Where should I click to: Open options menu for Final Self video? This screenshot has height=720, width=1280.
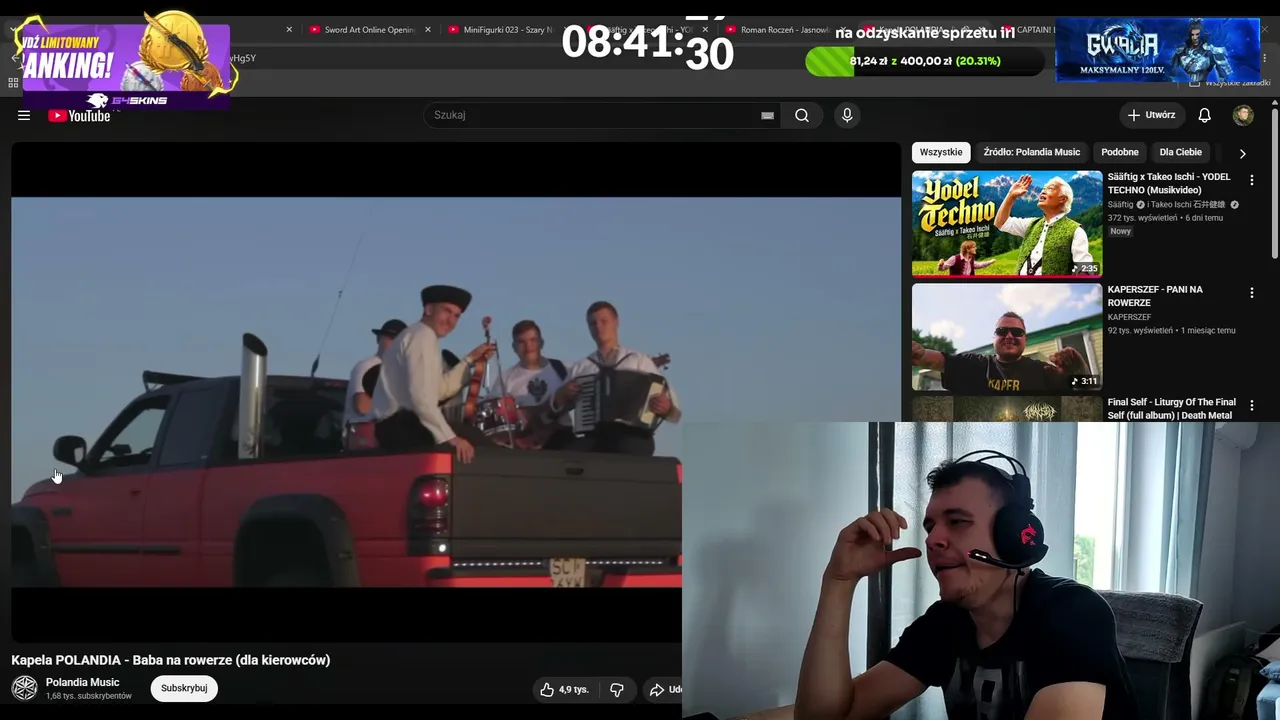1251,406
